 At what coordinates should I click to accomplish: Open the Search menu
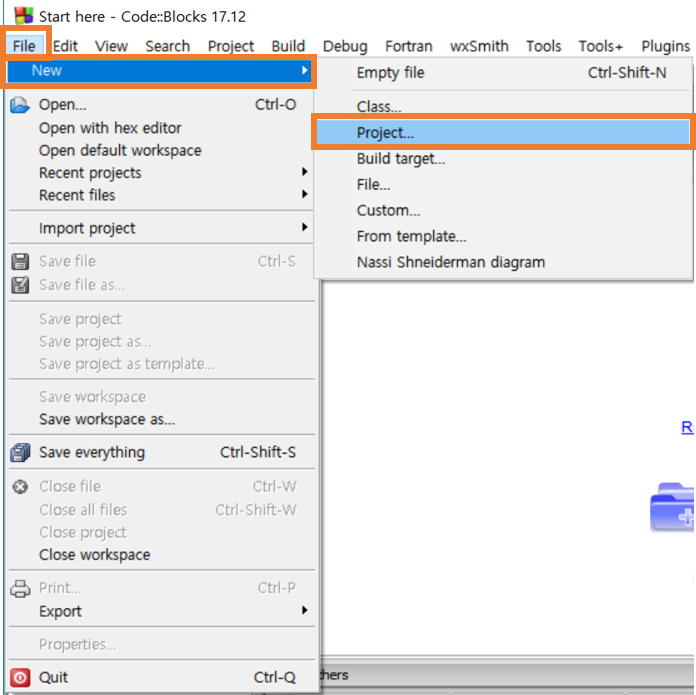click(167, 46)
